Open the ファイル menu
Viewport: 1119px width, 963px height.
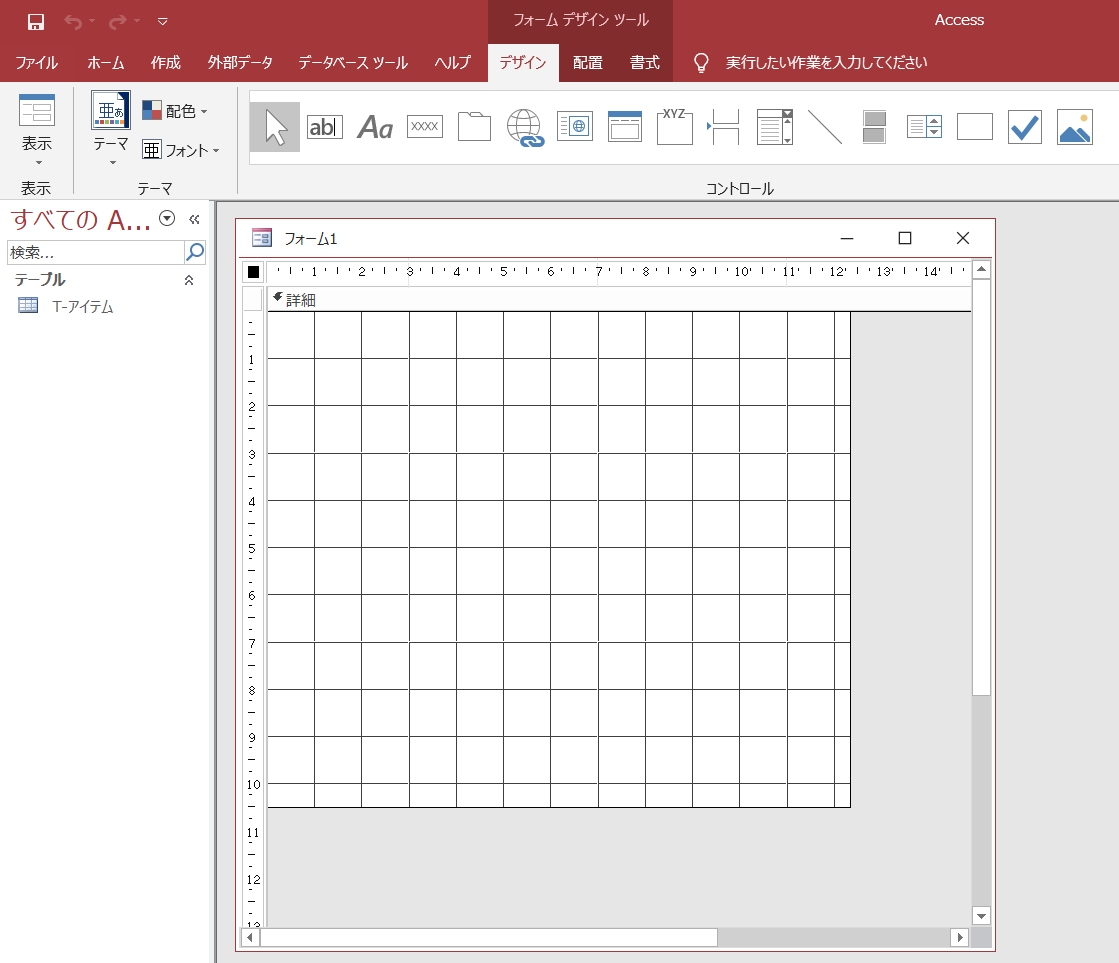click(36, 63)
